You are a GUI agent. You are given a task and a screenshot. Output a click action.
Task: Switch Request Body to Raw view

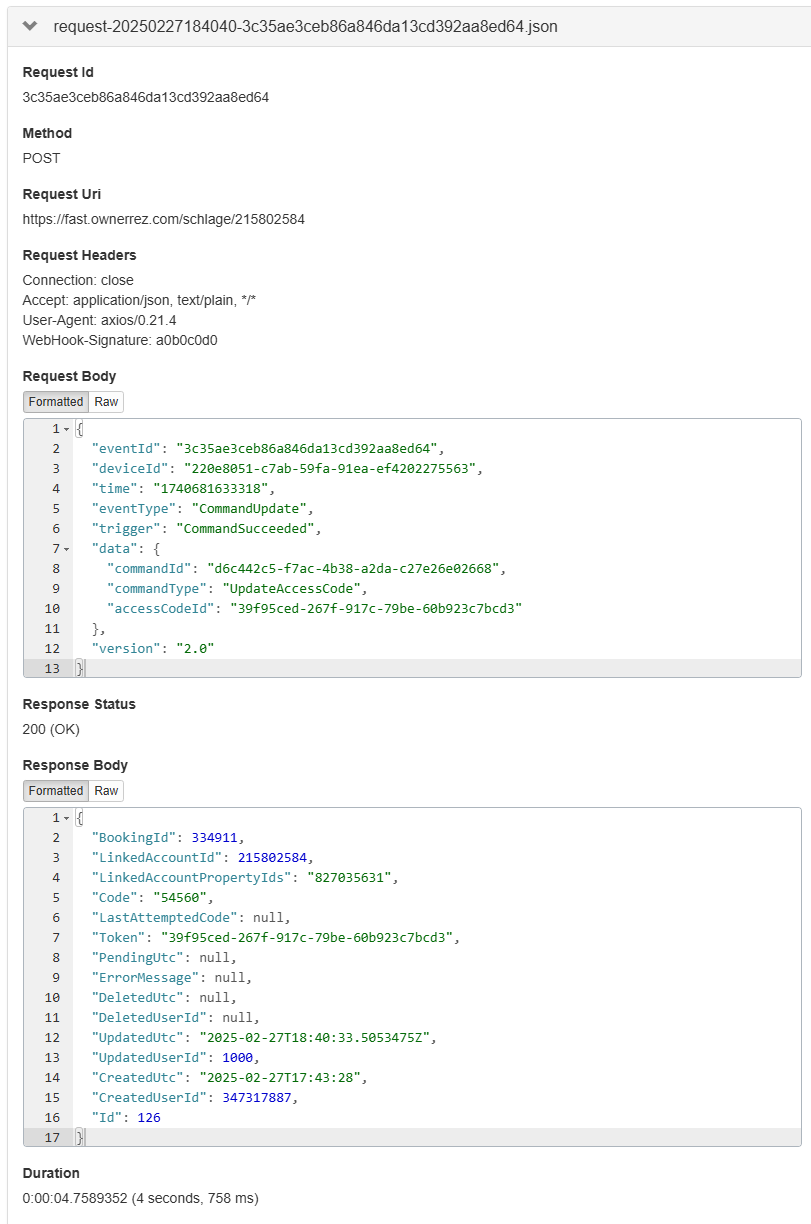106,402
